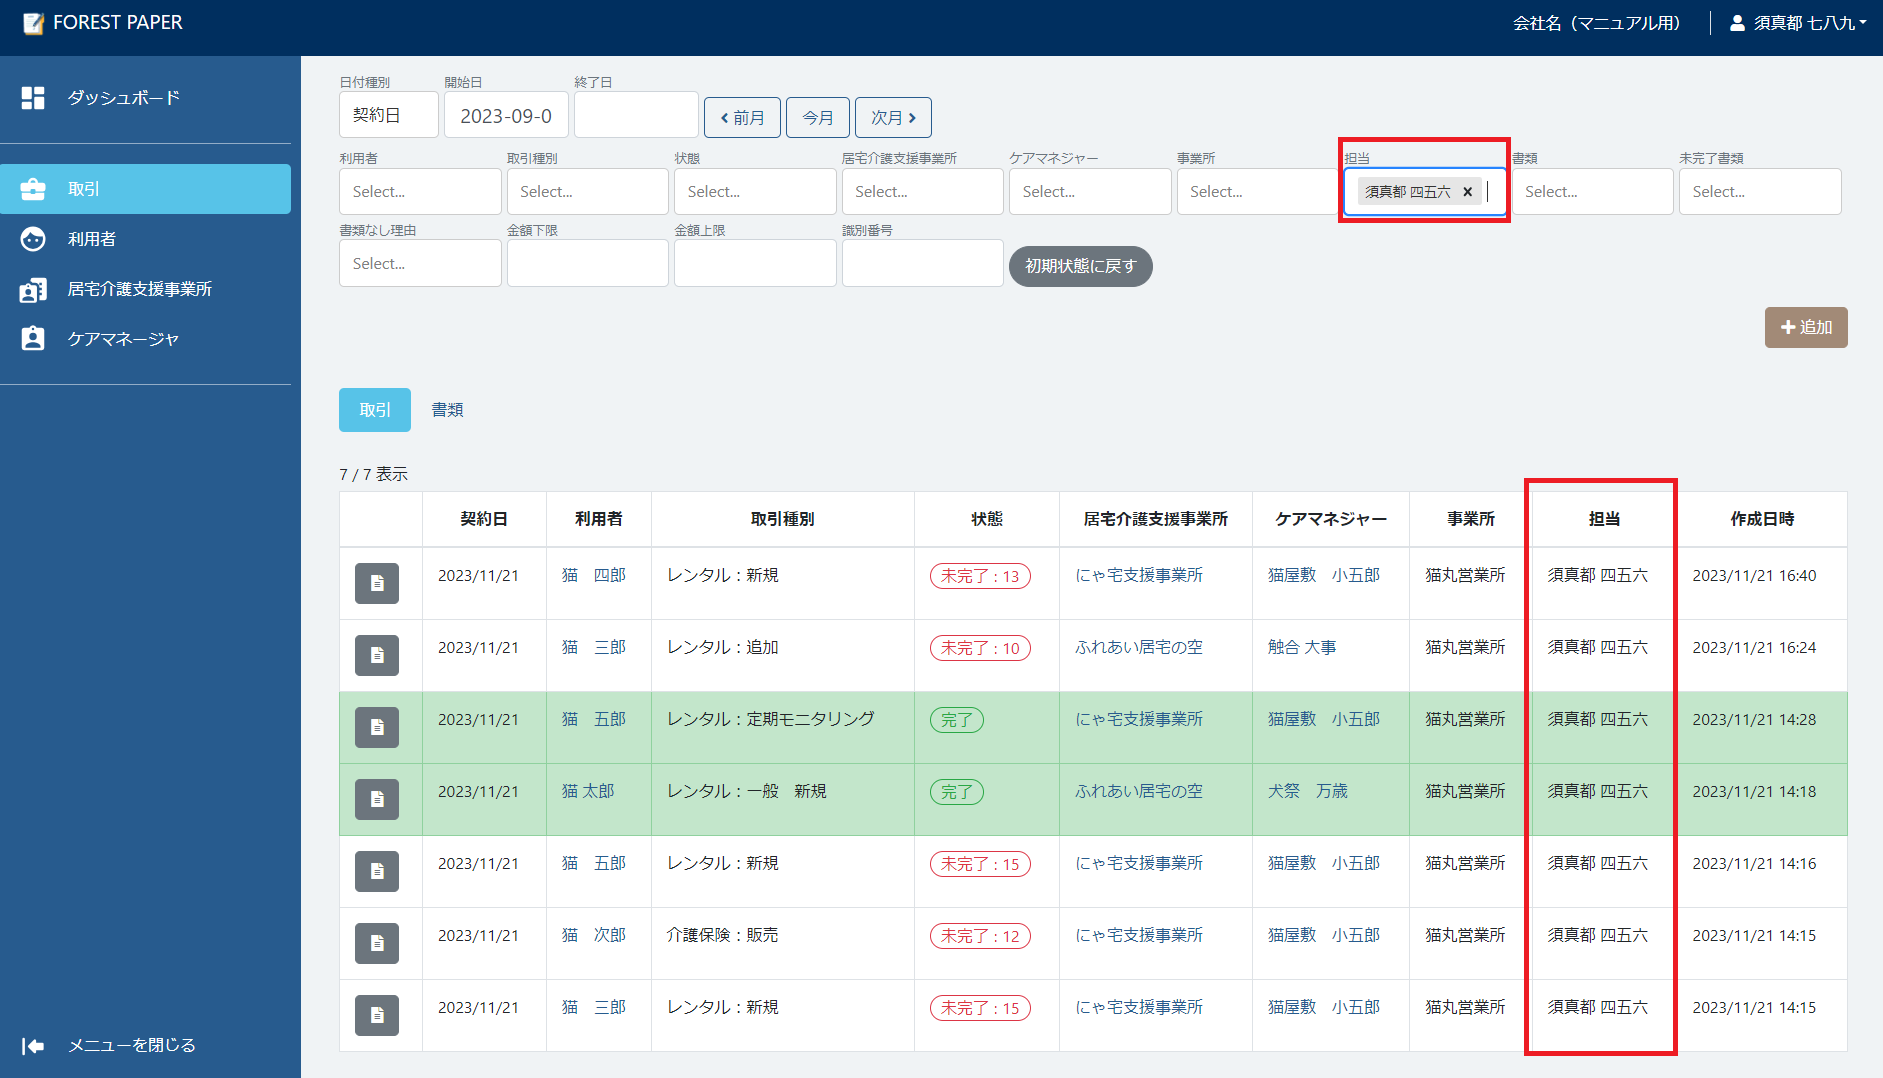This screenshot has height=1078, width=1883.
Task: Click the face icon for 利用者
Action: 33,239
